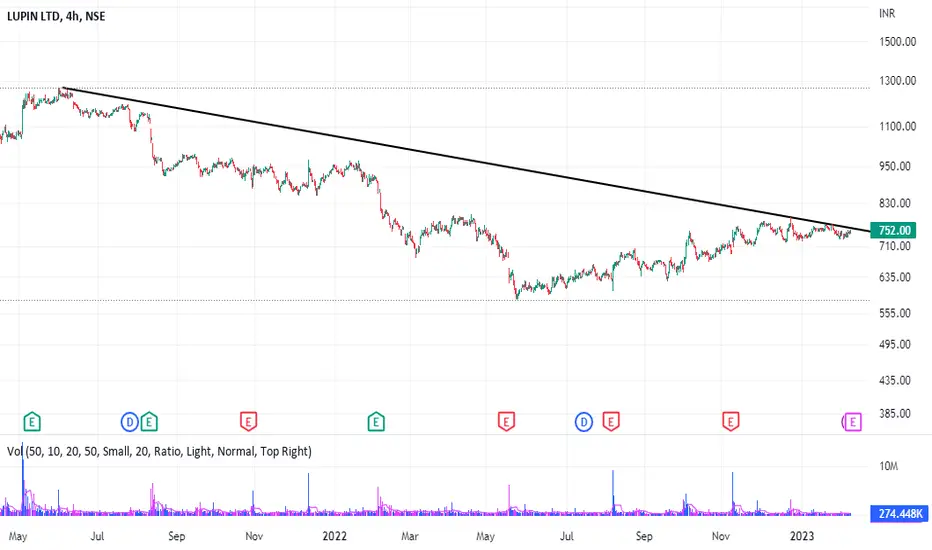Click the purple upcoming earnings E marker

(x=852, y=422)
